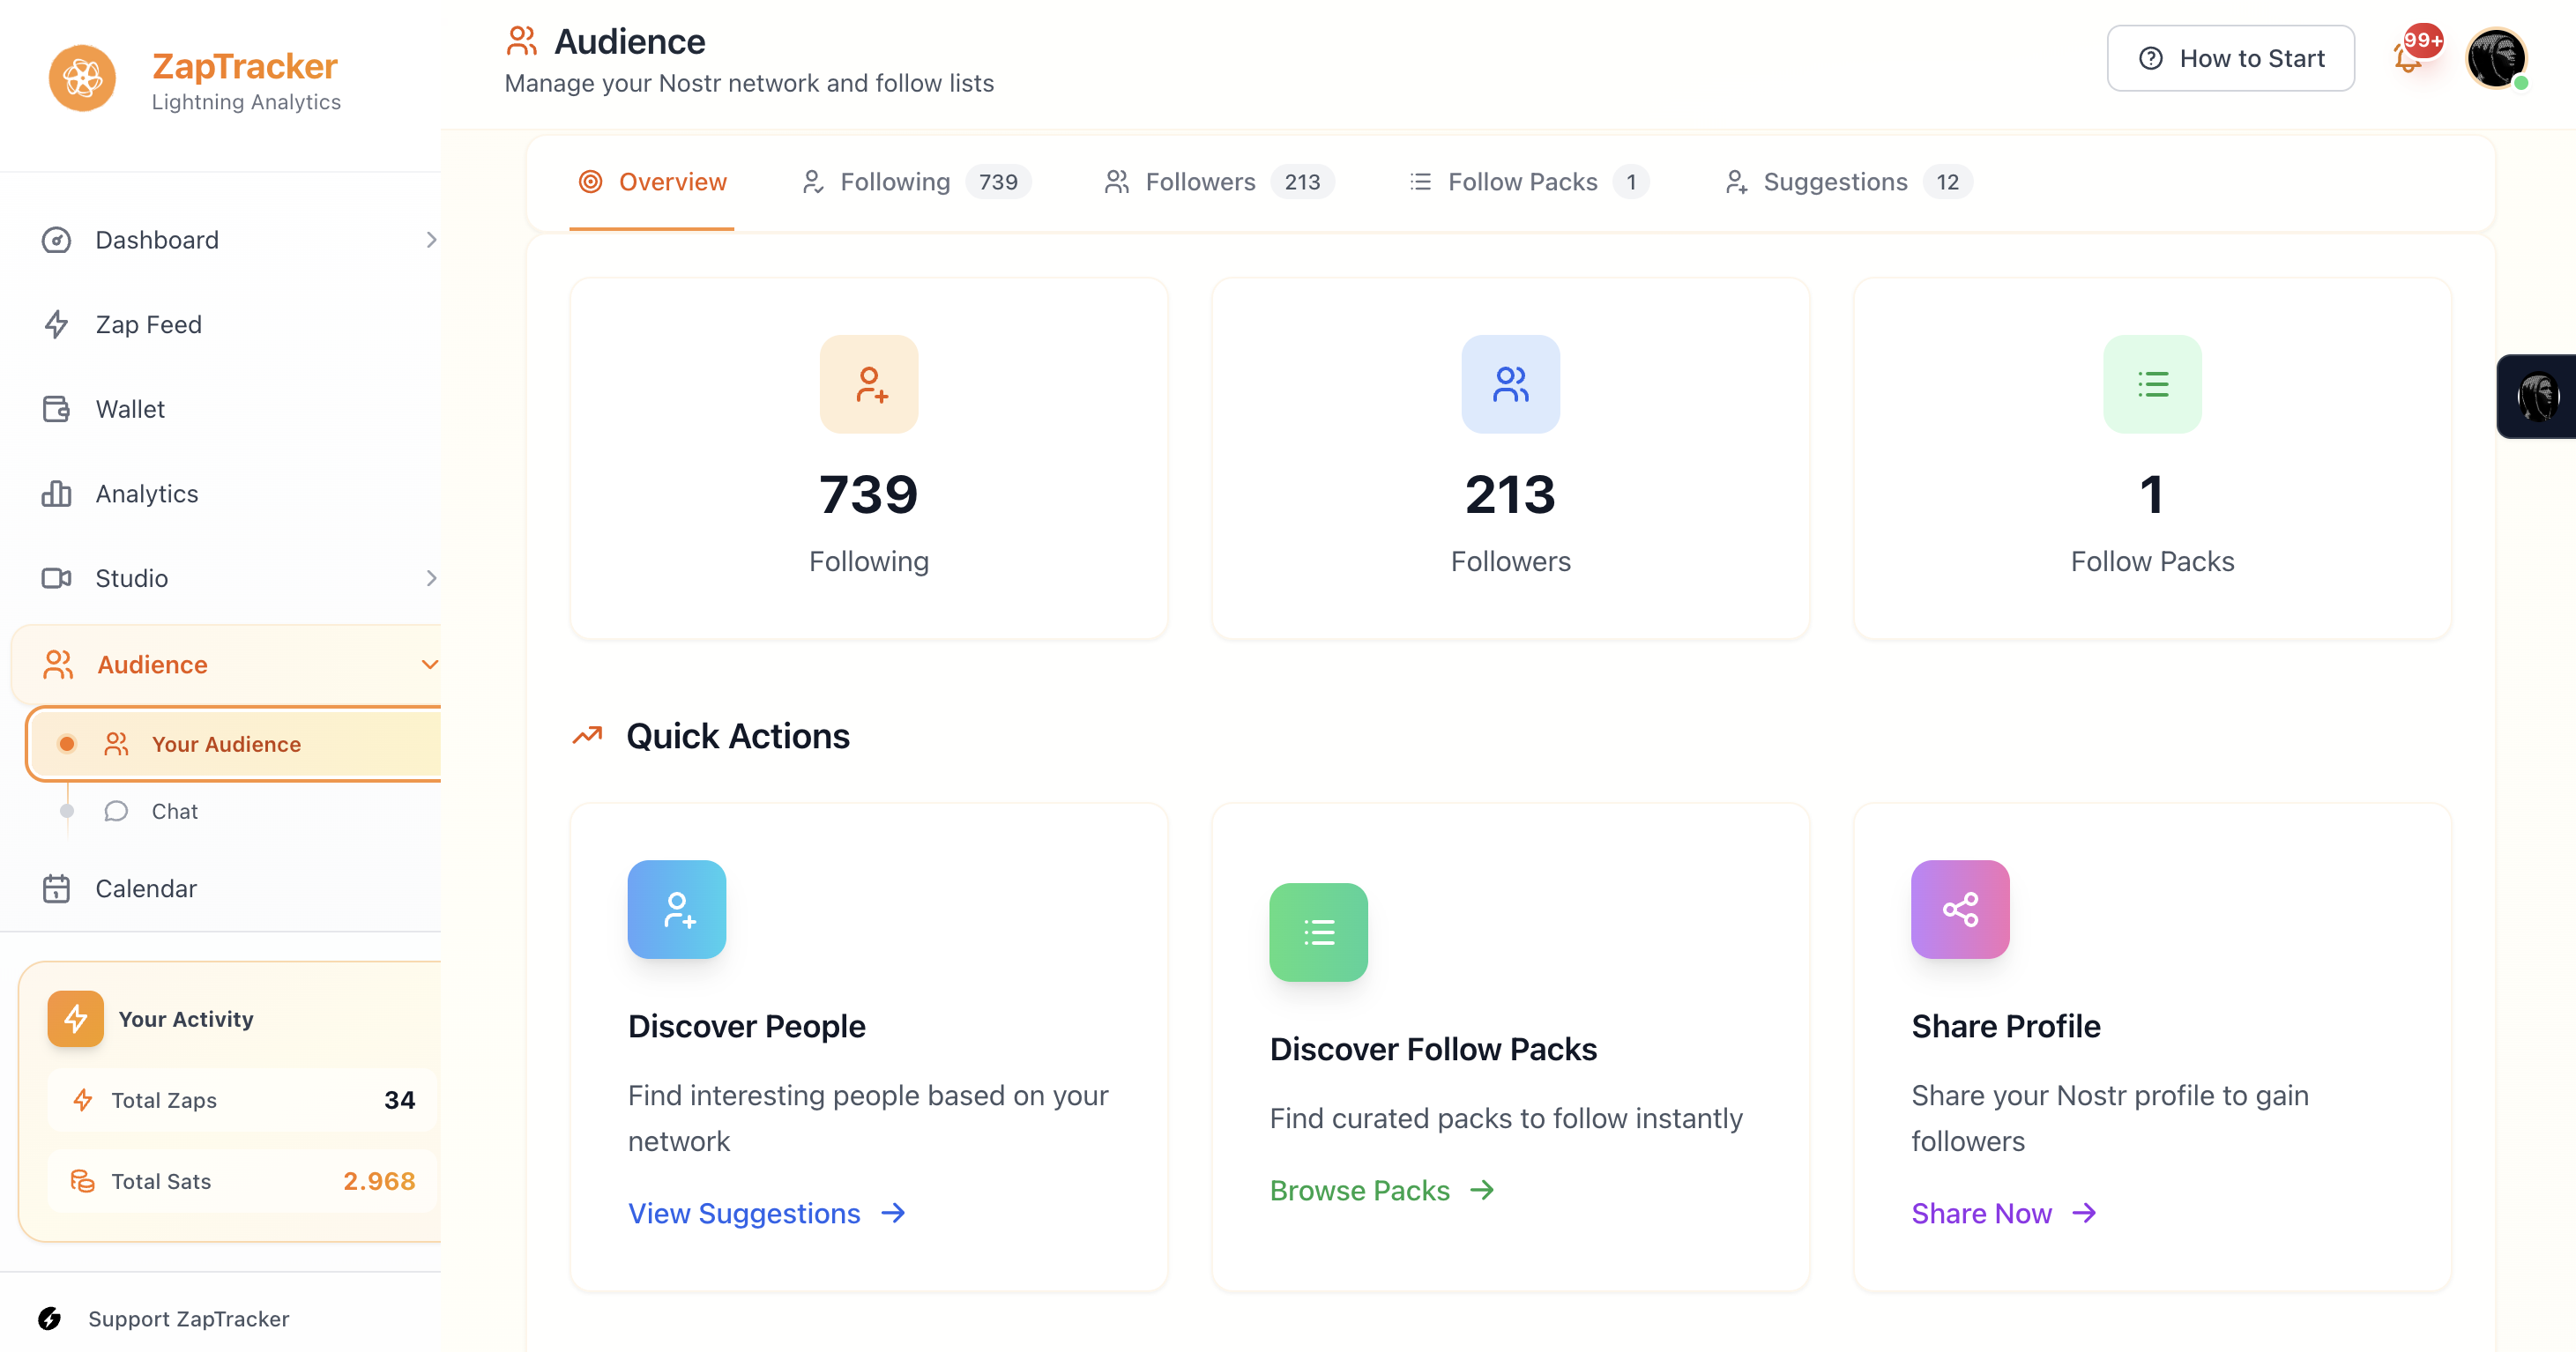The image size is (2576, 1352).
Task: Toggle the Your Audience active indicator dot
Action: click(x=67, y=743)
